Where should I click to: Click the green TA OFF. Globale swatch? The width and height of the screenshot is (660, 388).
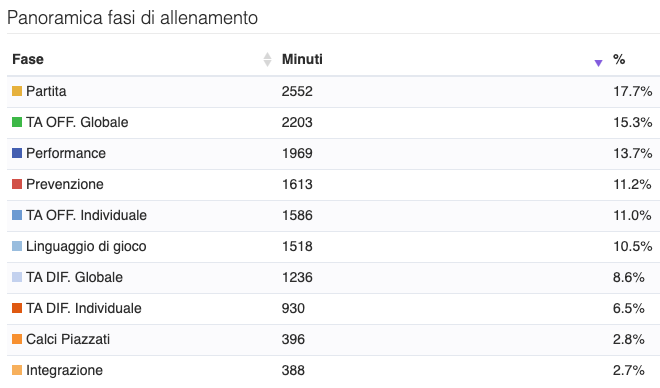tap(17, 122)
